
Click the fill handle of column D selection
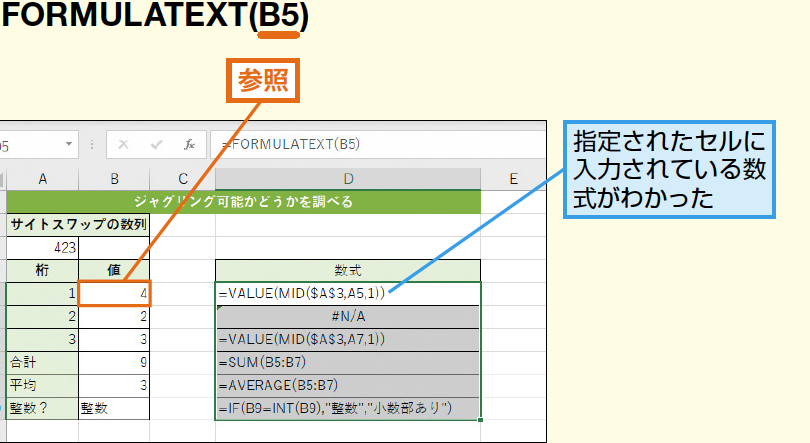(x=480, y=420)
